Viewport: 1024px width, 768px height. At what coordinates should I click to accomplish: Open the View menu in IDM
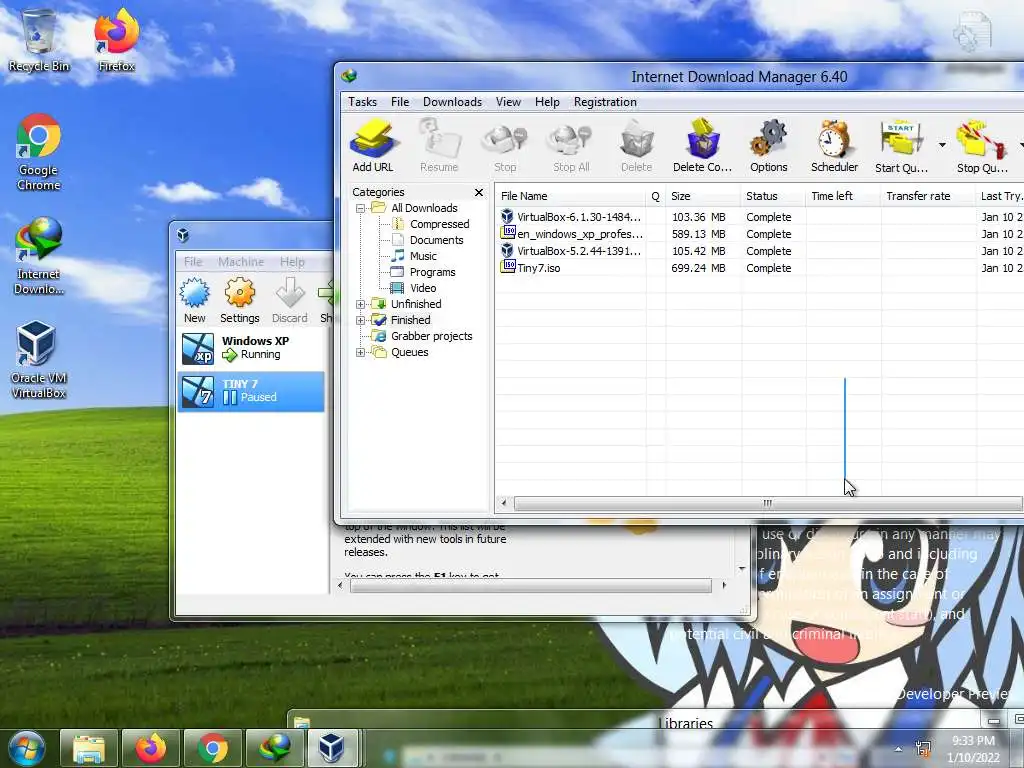tap(508, 102)
